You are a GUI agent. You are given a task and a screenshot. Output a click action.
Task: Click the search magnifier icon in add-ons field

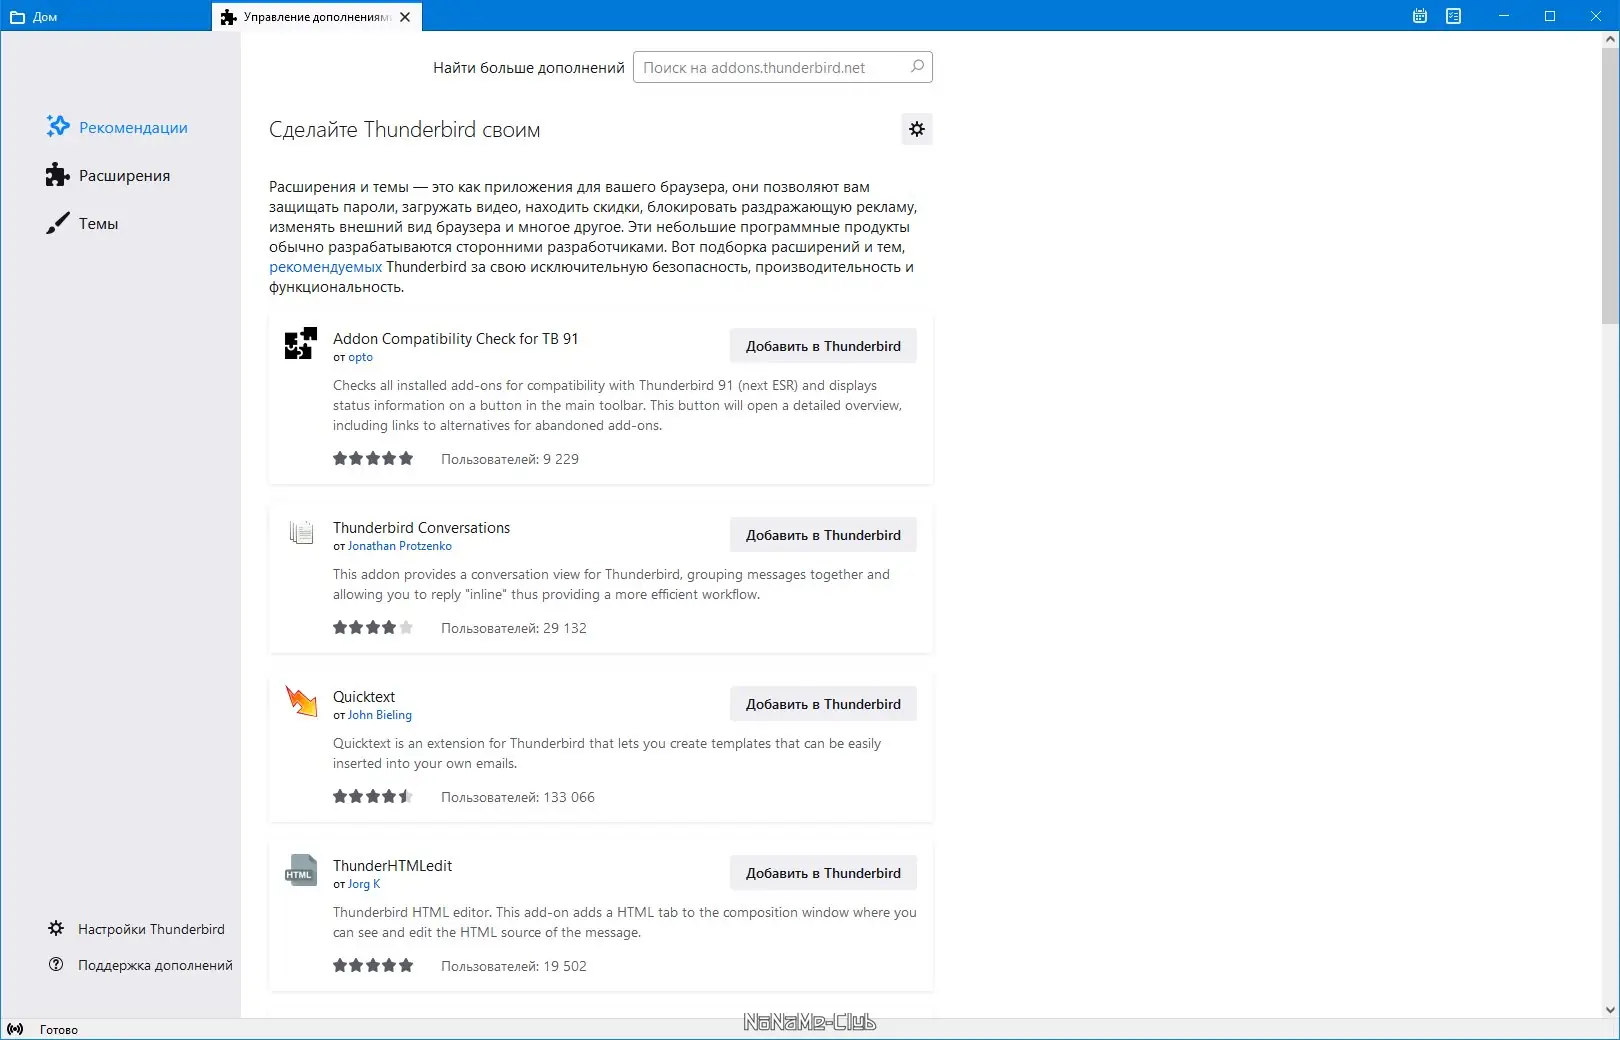(917, 67)
